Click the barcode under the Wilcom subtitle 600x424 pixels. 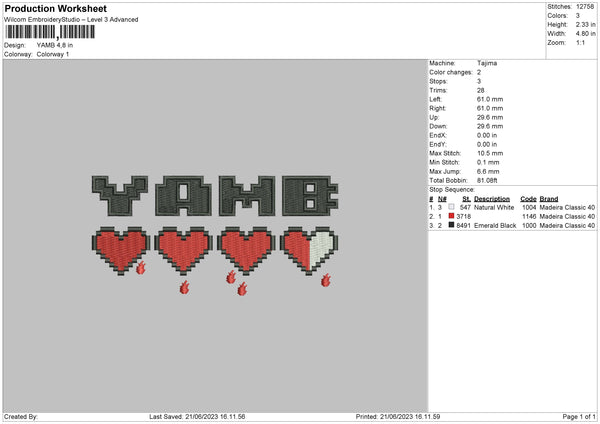tap(50, 32)
